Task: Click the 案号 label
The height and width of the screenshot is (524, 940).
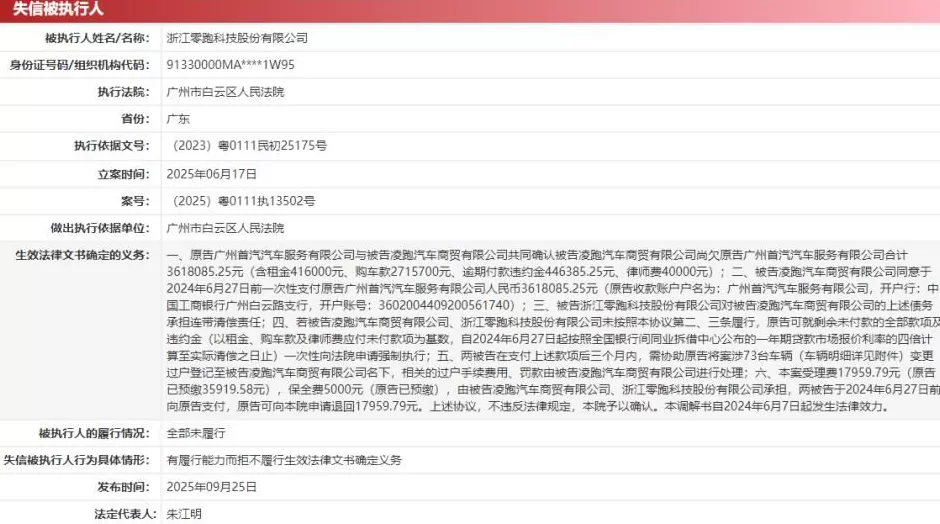Action: tap(135, 201)
